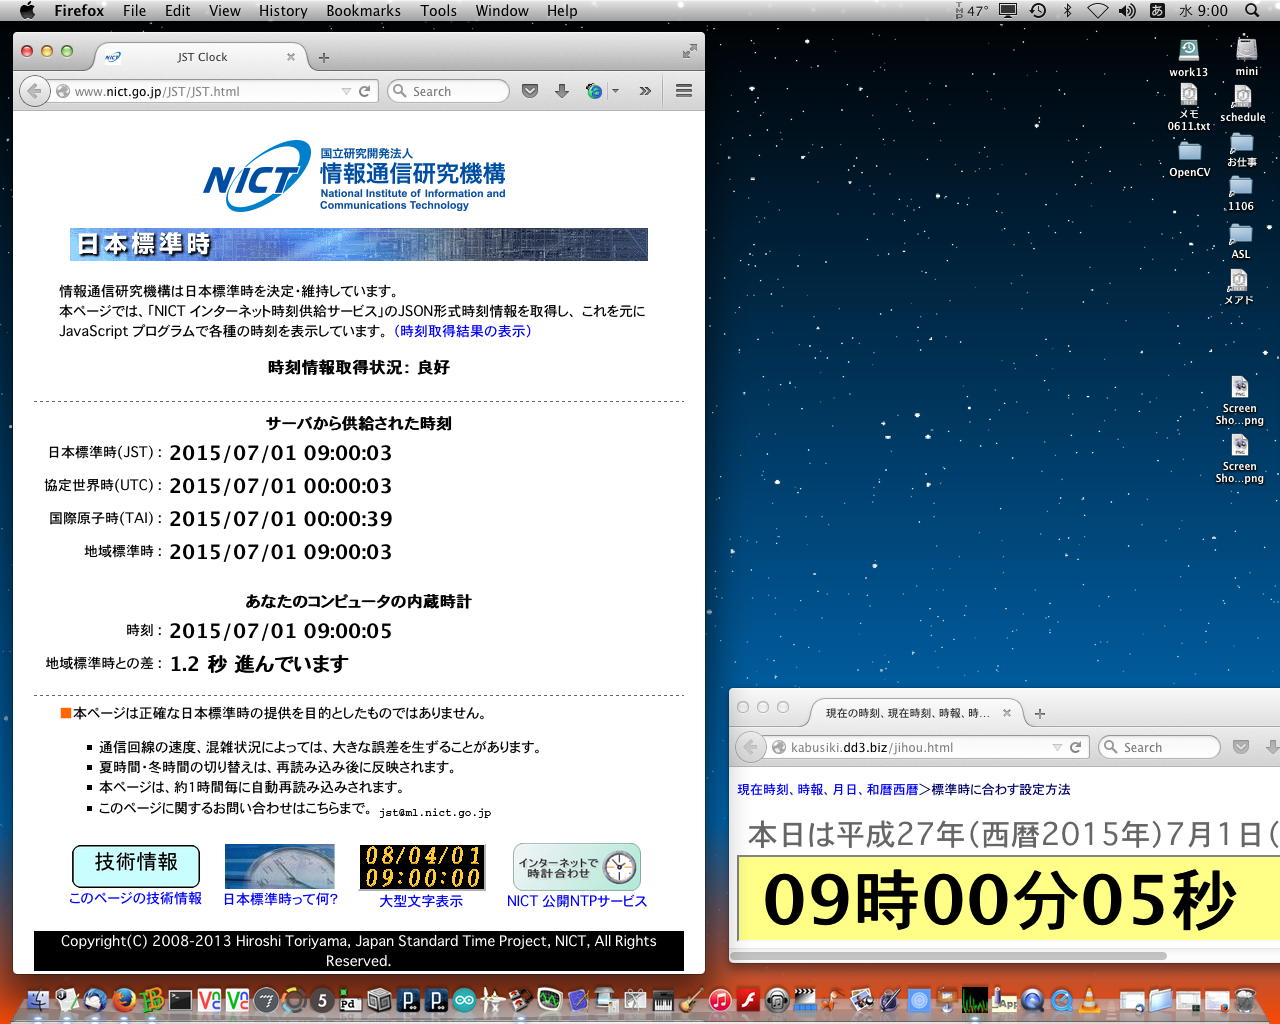The height and width of the screenshot is (1024, 1280).
Task: Launch Terminal from the Dock
Action: 181,999
